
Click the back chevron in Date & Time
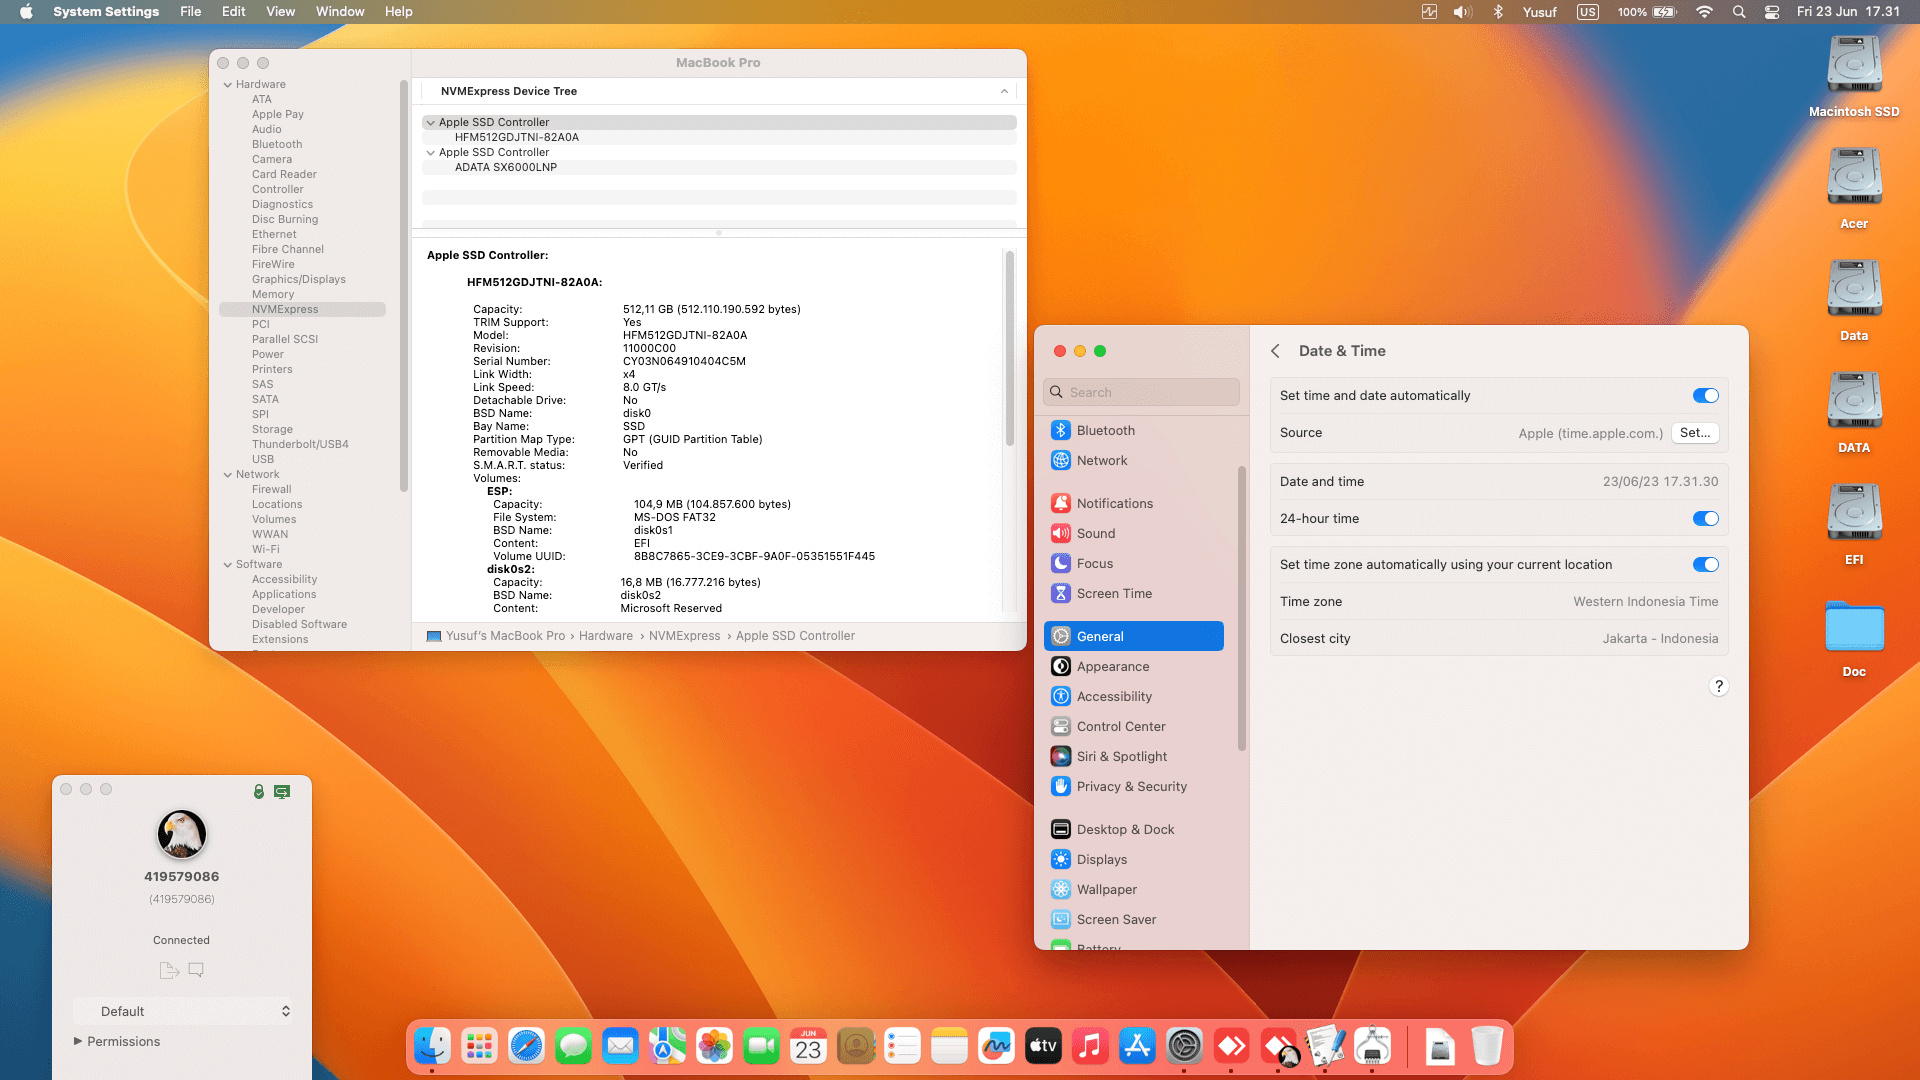(1275, 351)
